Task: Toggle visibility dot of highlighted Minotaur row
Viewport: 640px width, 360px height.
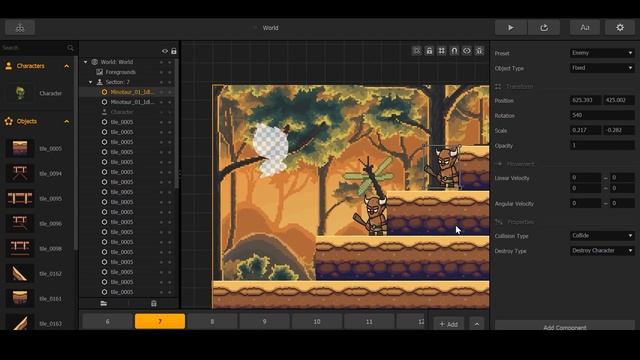Action: pos(162,92)
